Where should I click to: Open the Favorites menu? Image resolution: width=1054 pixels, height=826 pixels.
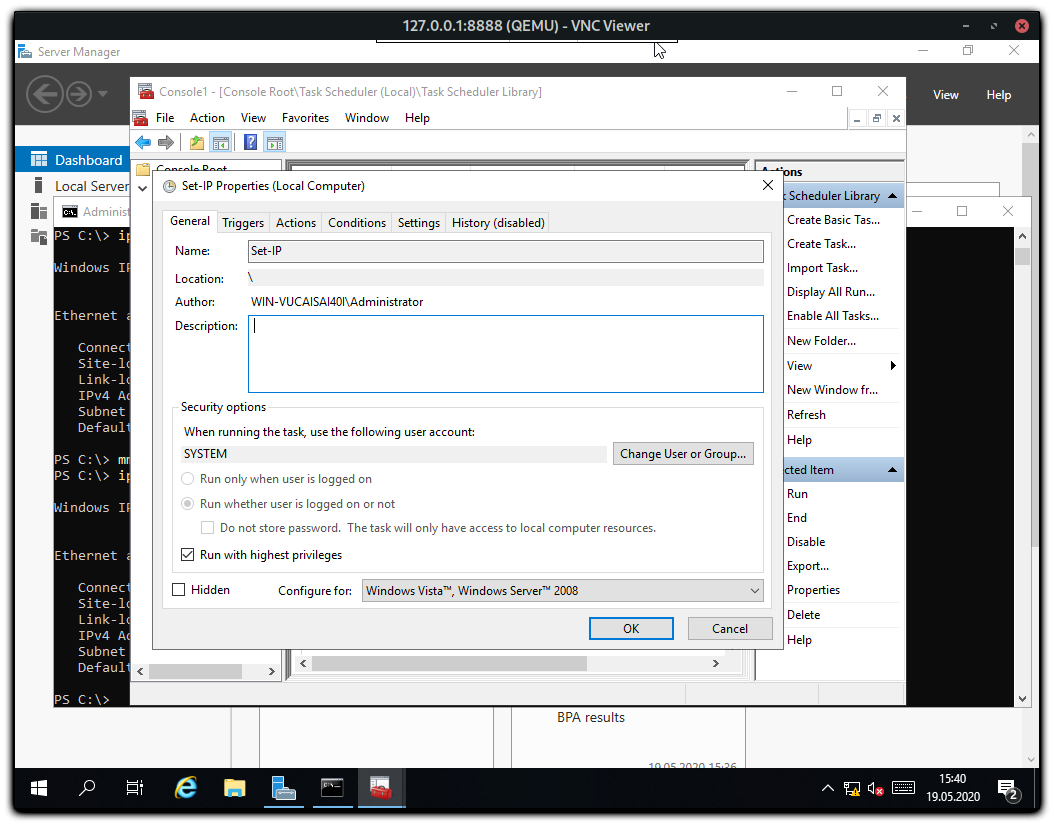pos(305,118)
